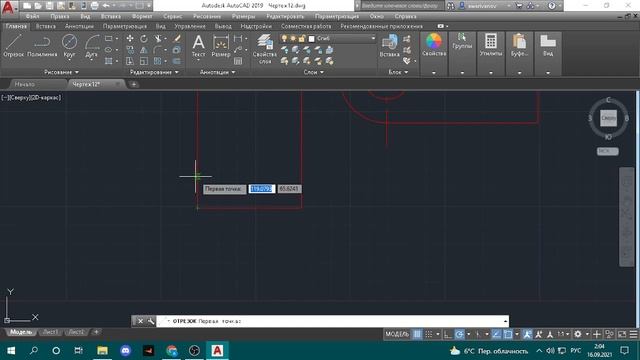Click Сверху face on the ViewCube

pyautogui.click(x=608, y=118)
